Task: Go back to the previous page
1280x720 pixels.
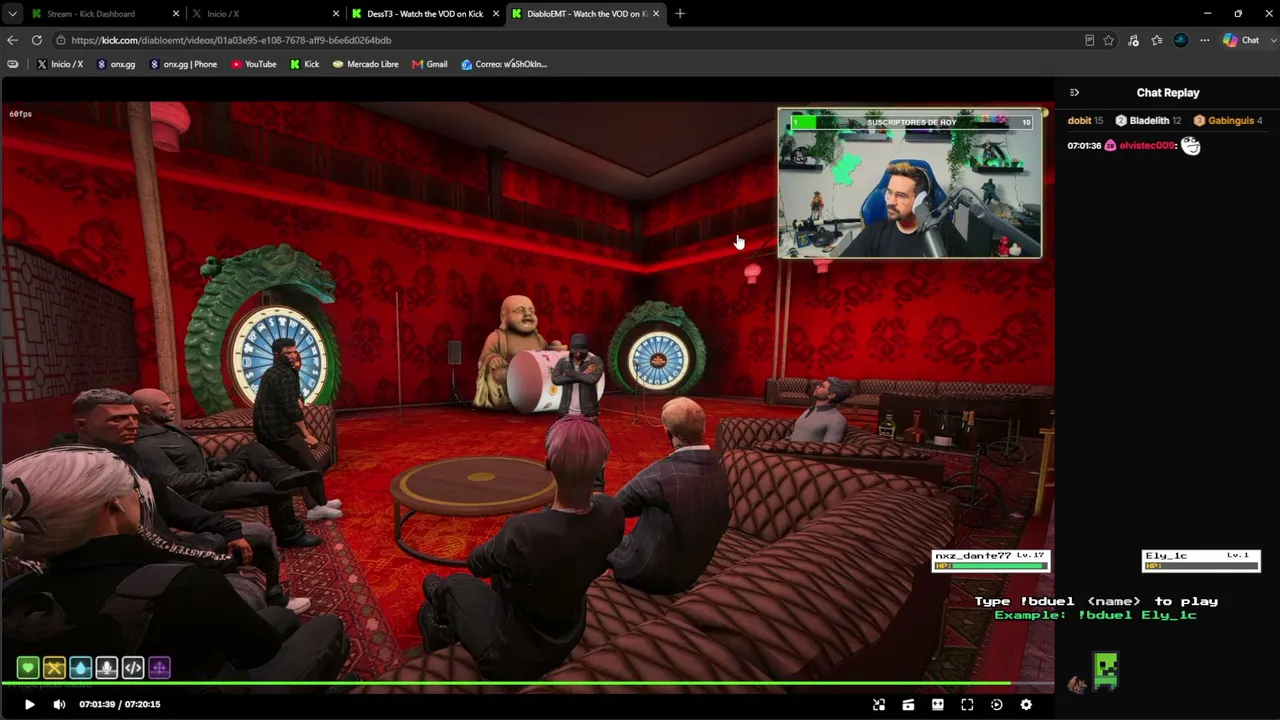Action: pos(12,40)
